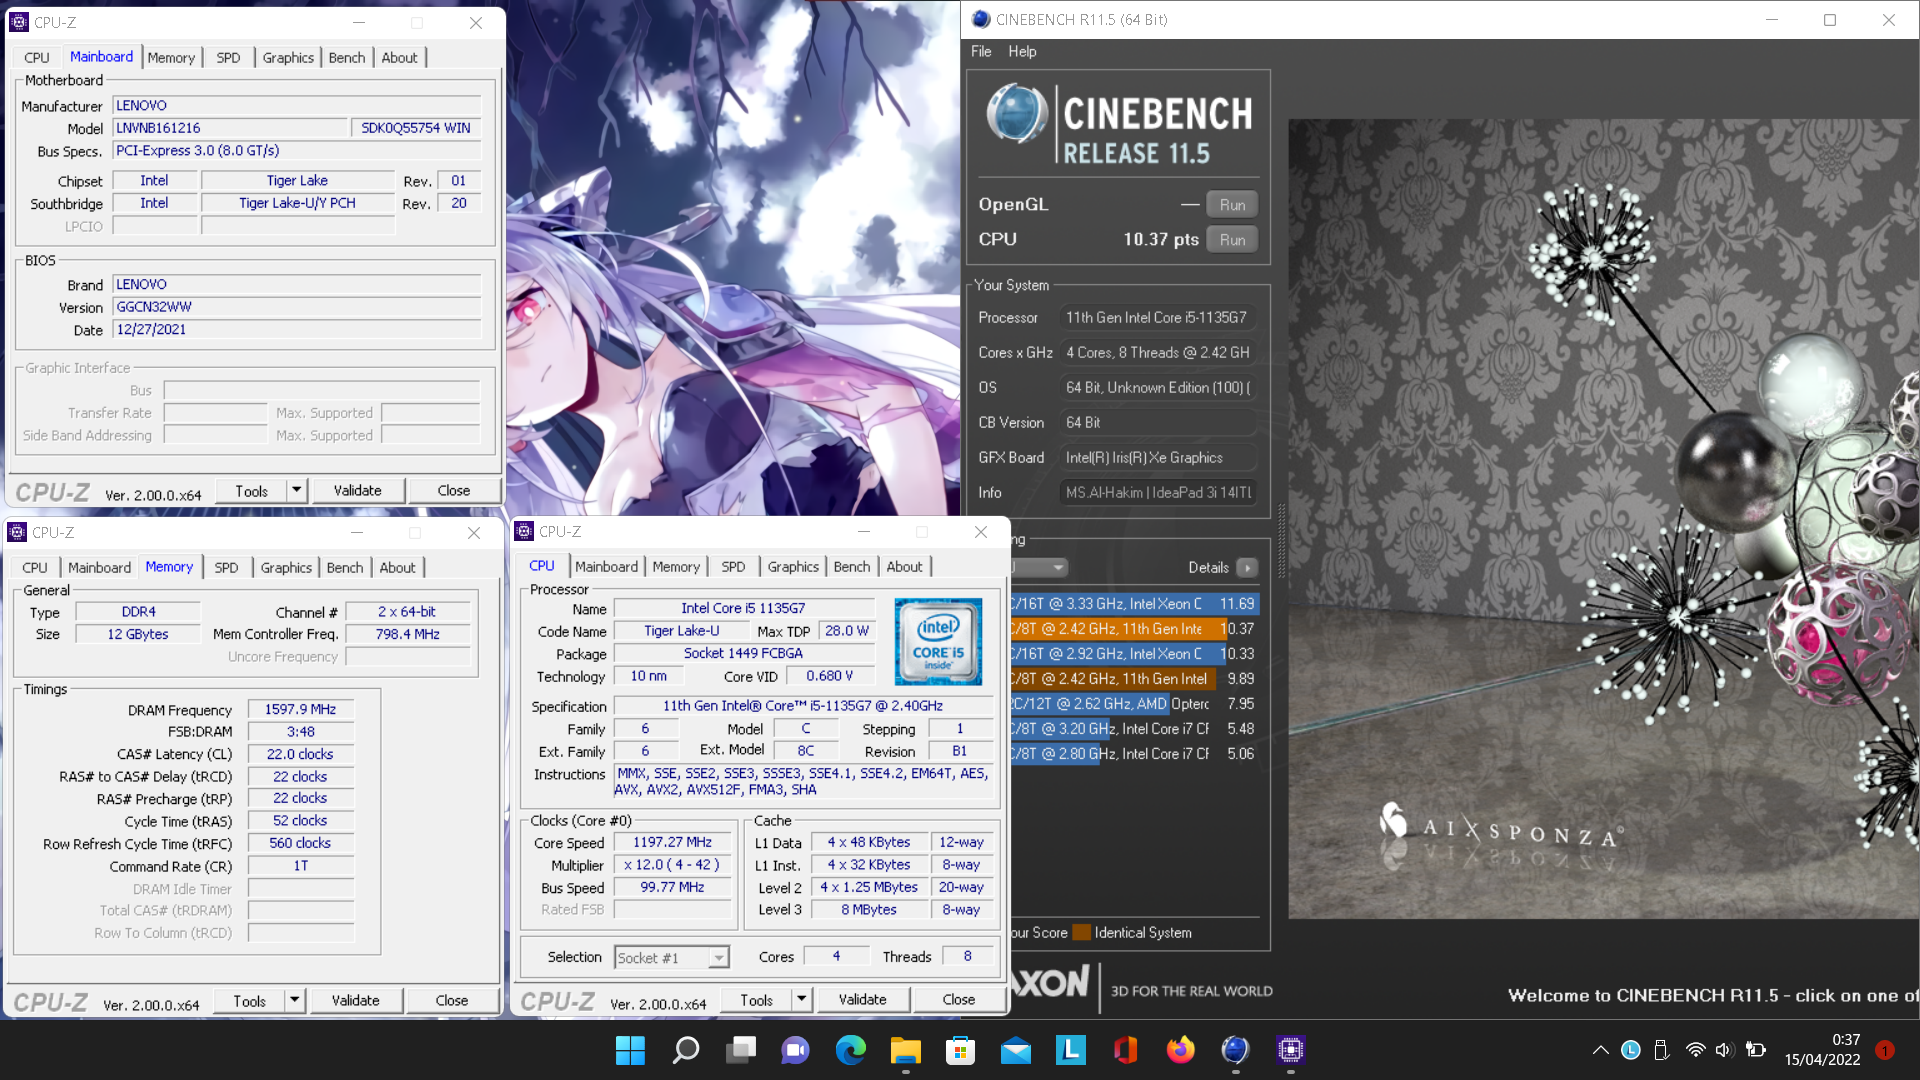The height and width of the screenshot is (1080, 1920).
Task: Switch to SPD tab in Mainboard window
Action: tap(228, 57)
